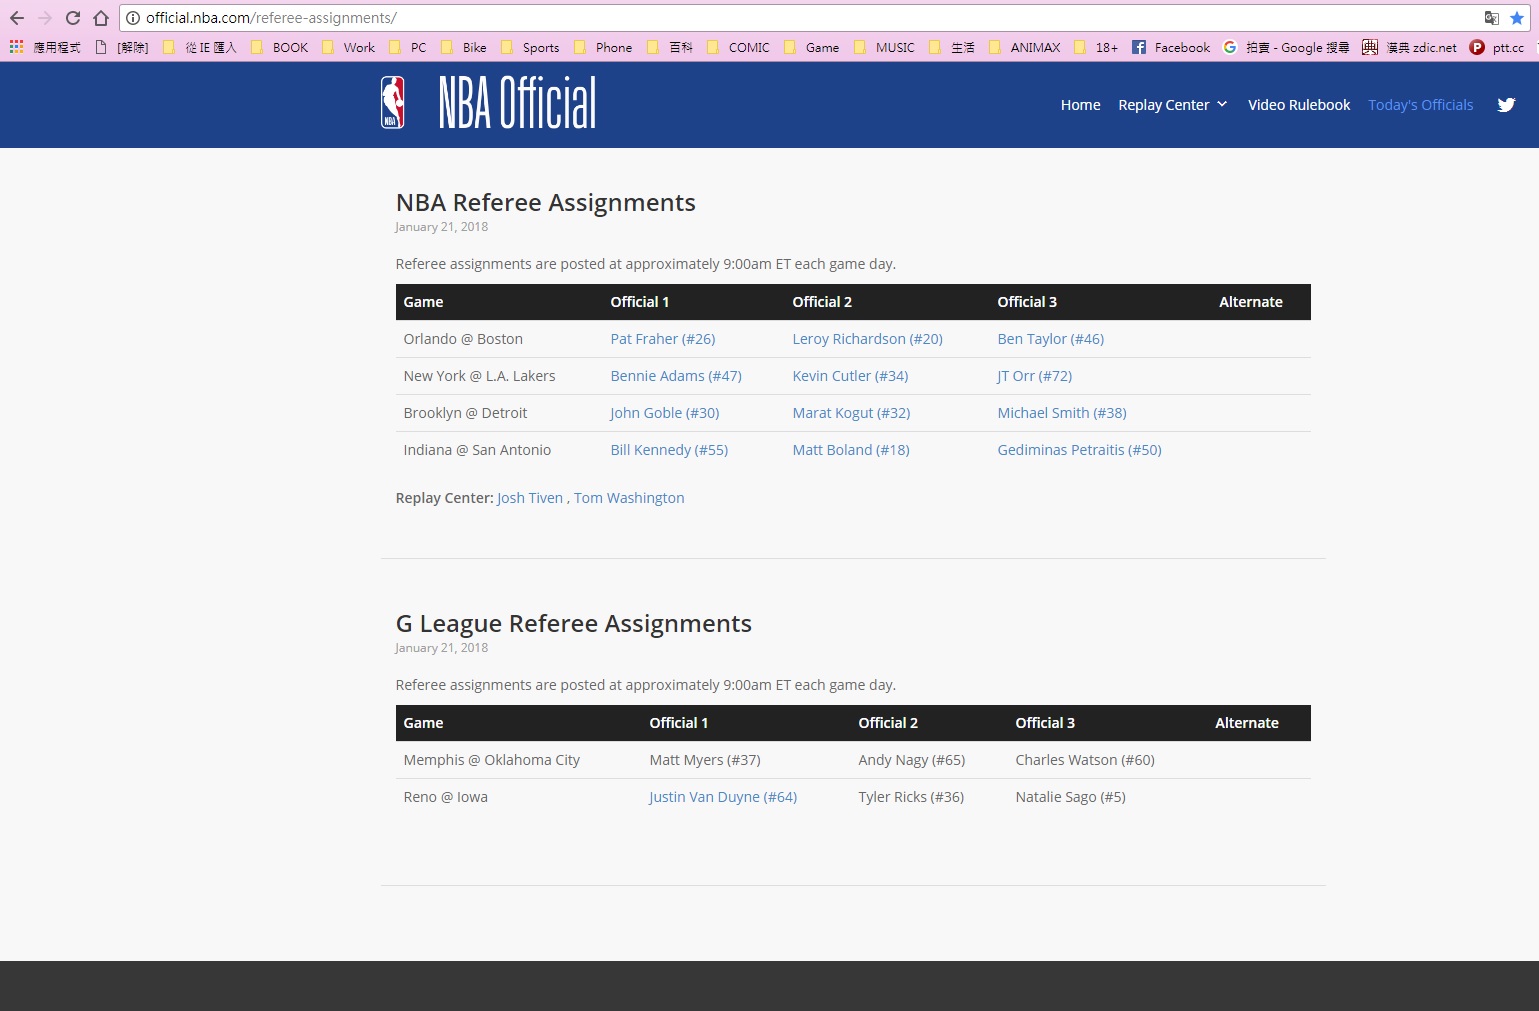Open the apps grid bookmark icon
1539x1011 pixels.
pyautogui.click(x=16, y=47)
